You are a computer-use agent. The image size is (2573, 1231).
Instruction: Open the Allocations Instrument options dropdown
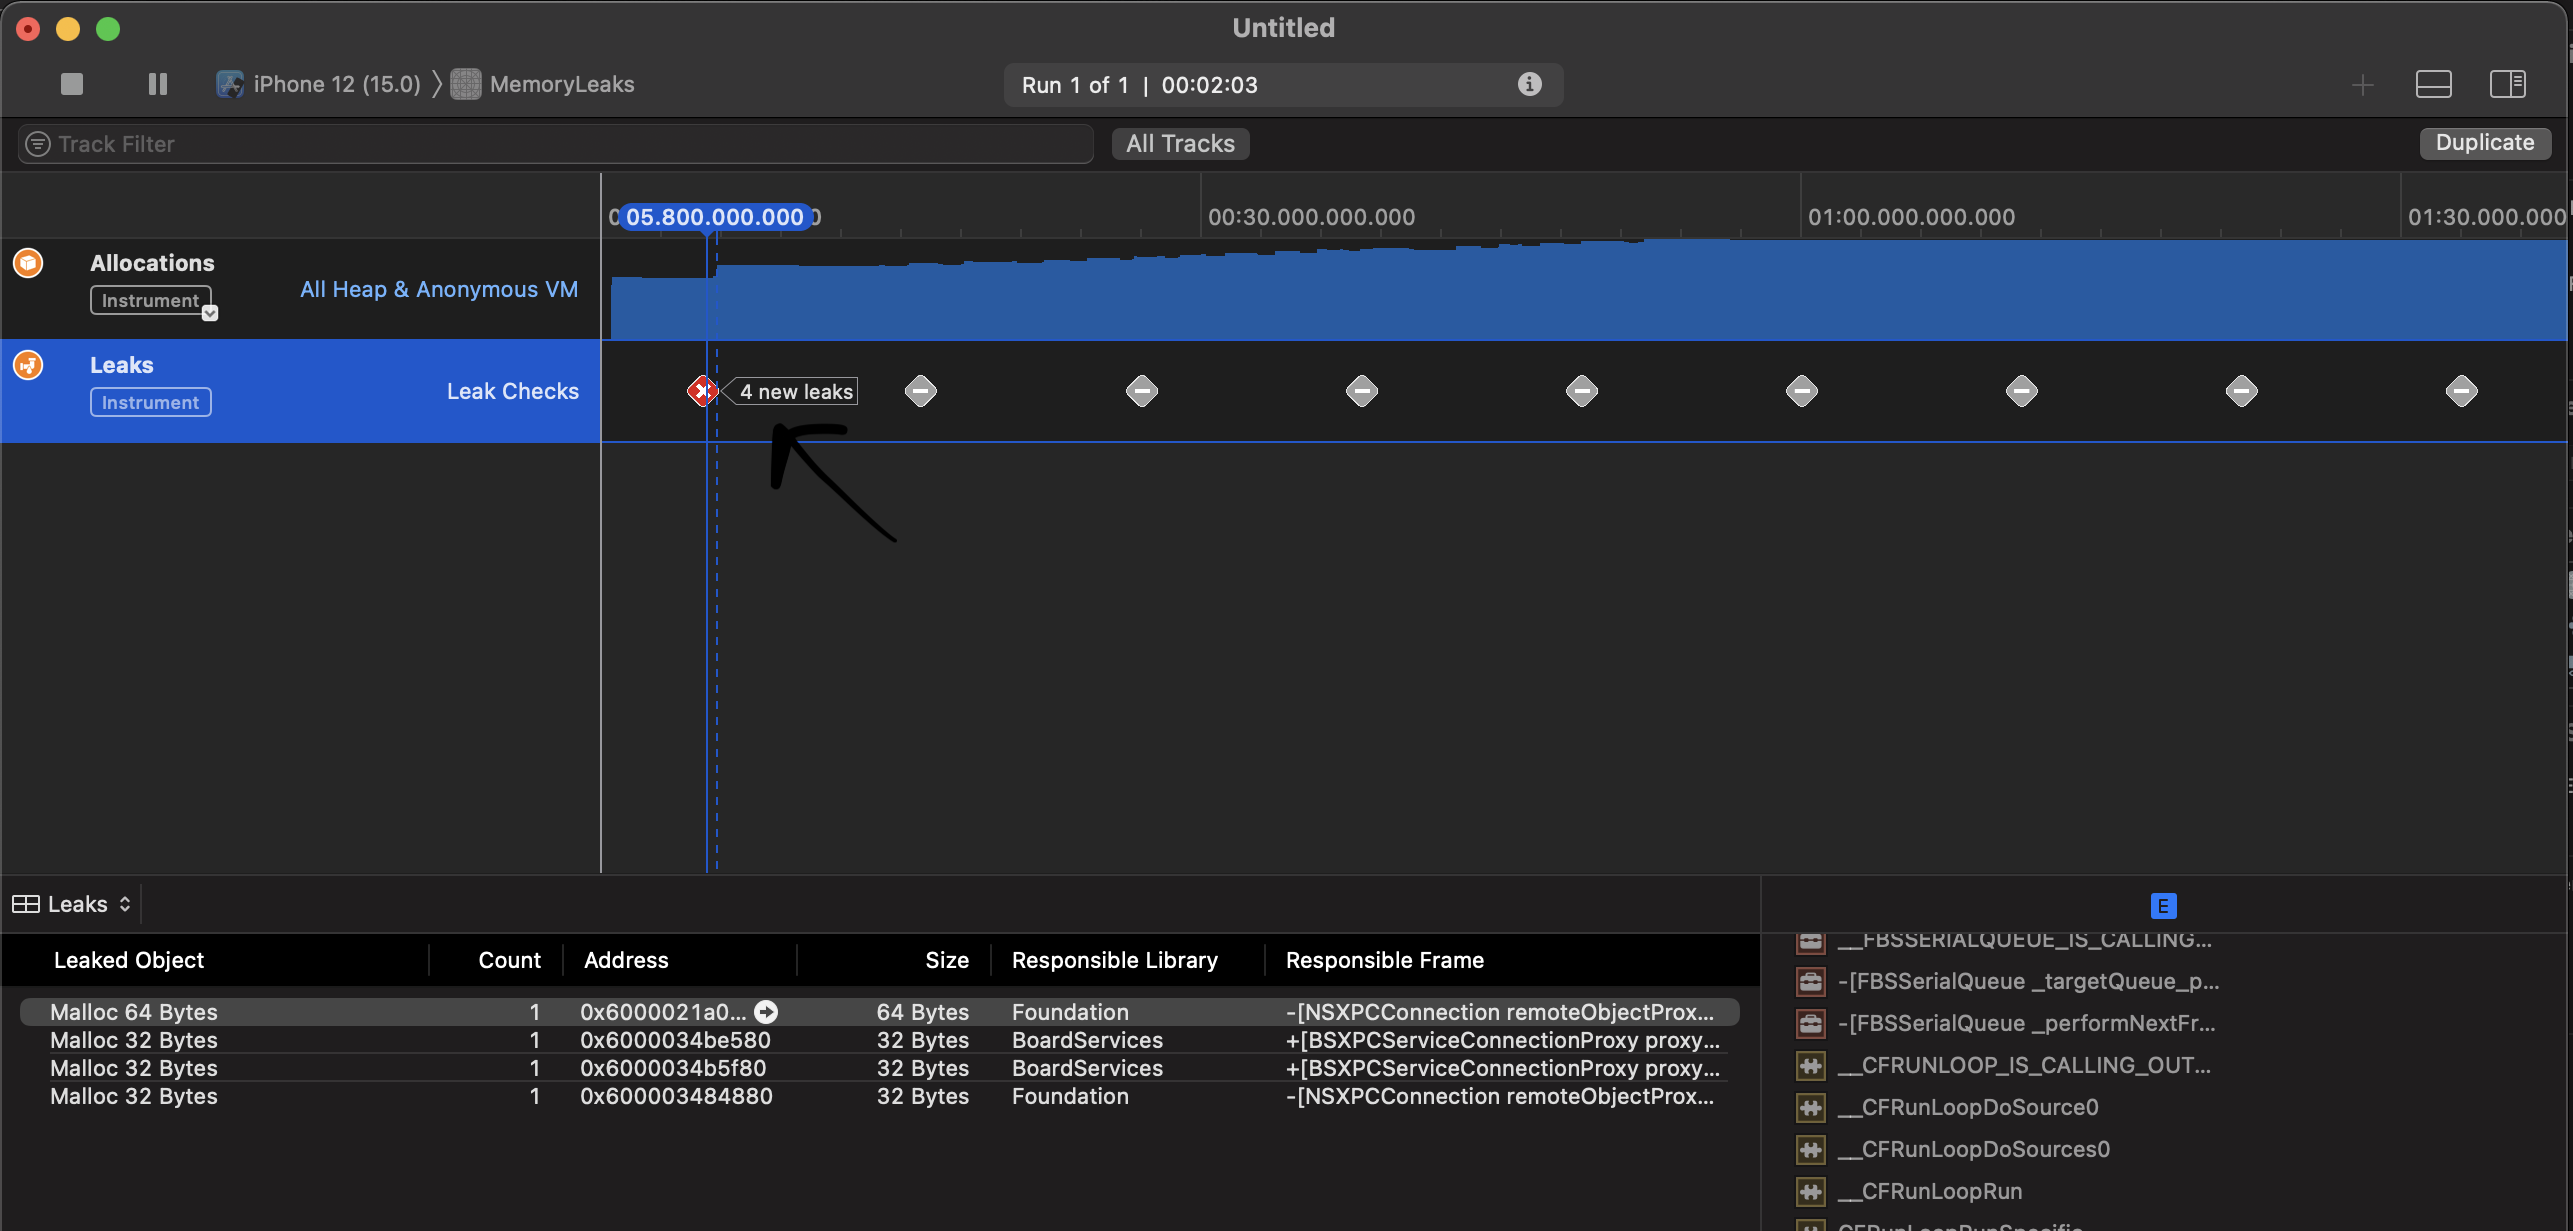coord(210,311)
